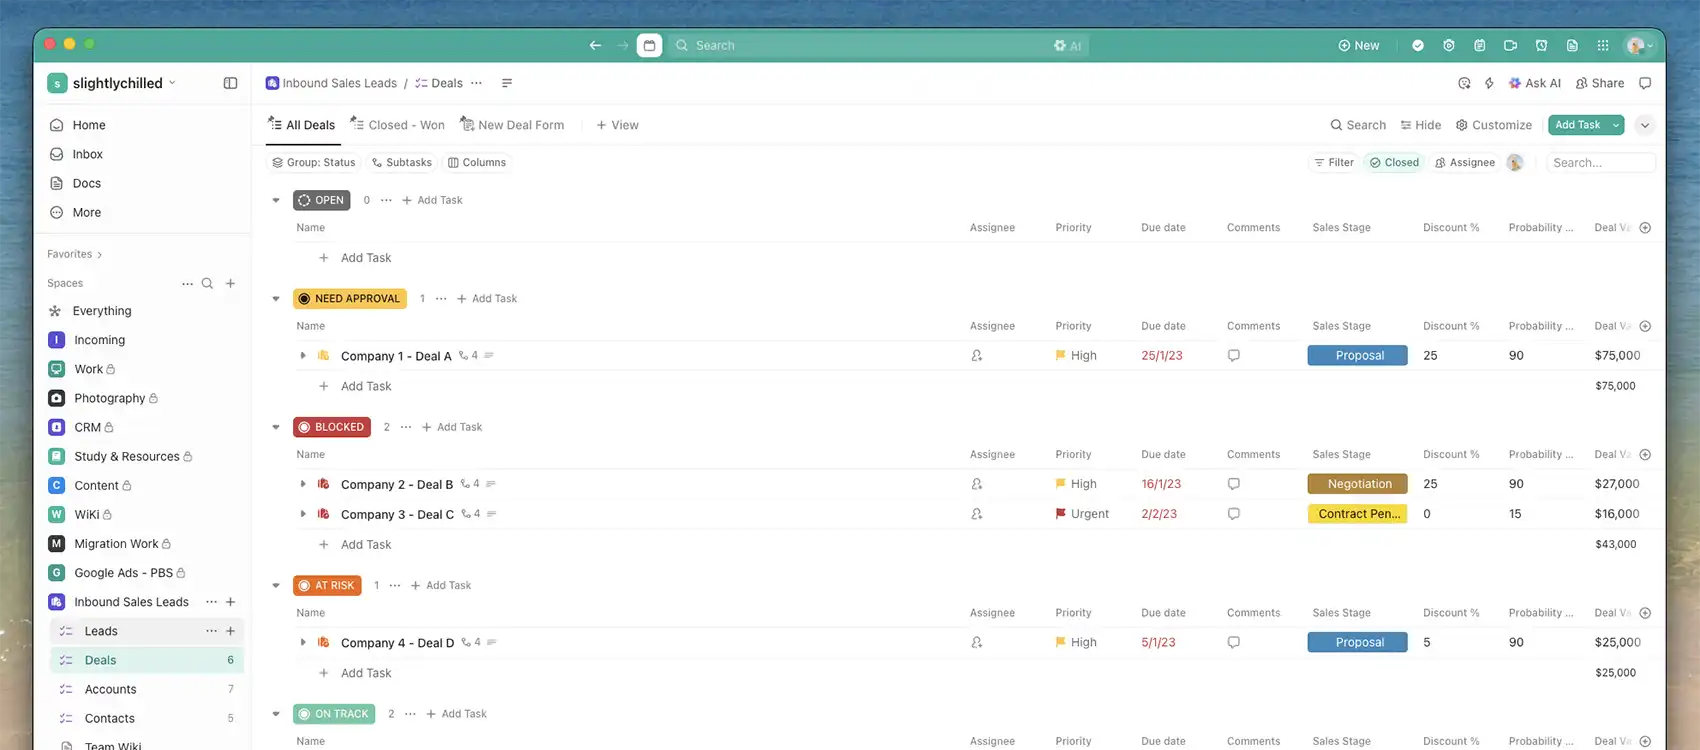1700x750 pixels.
Task: Switch to the Closed - Won view tab
Action: click(397, 125)
